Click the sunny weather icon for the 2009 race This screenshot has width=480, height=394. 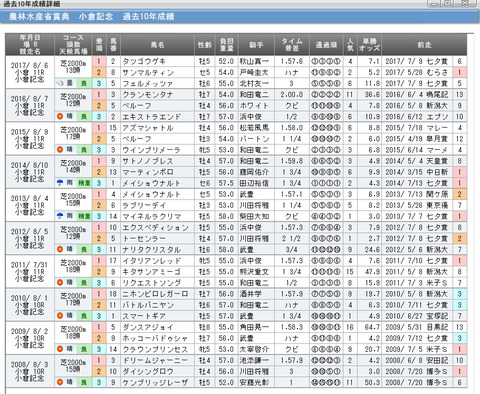(x=60, y=349)
